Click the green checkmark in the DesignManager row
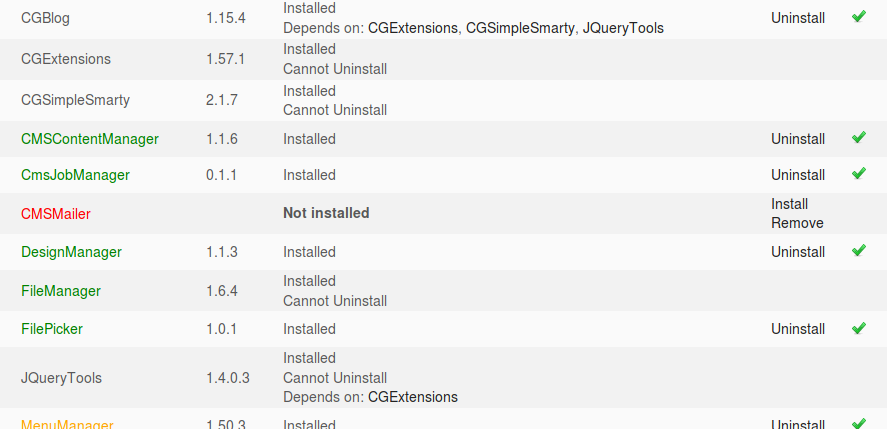Image resolution: width=887 pixels, height=429 pixels. [858, 251]
